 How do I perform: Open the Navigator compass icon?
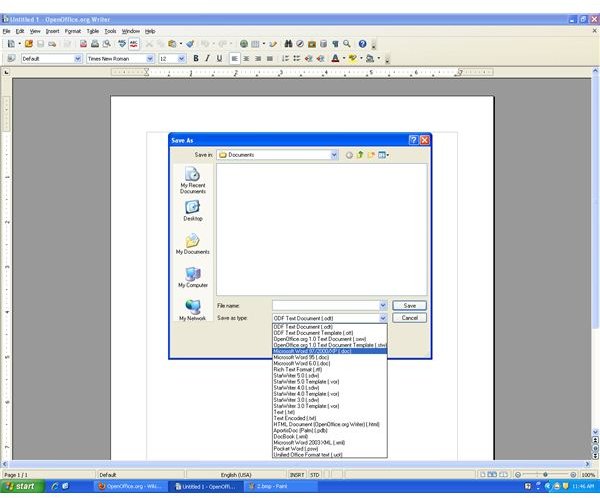300,44
